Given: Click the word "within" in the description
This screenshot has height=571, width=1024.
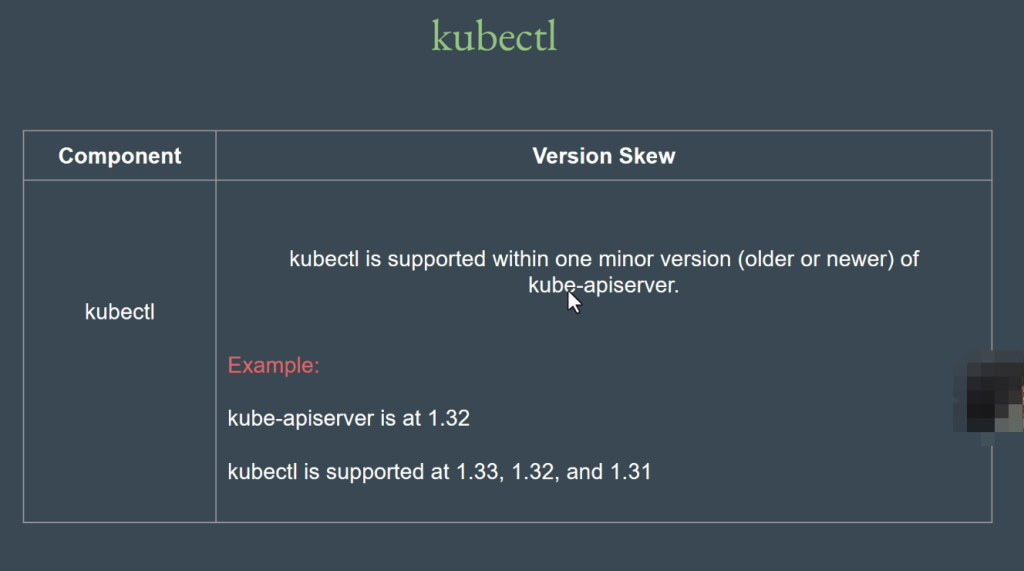Looking at the screenshot, I should (x=519, y=259).
